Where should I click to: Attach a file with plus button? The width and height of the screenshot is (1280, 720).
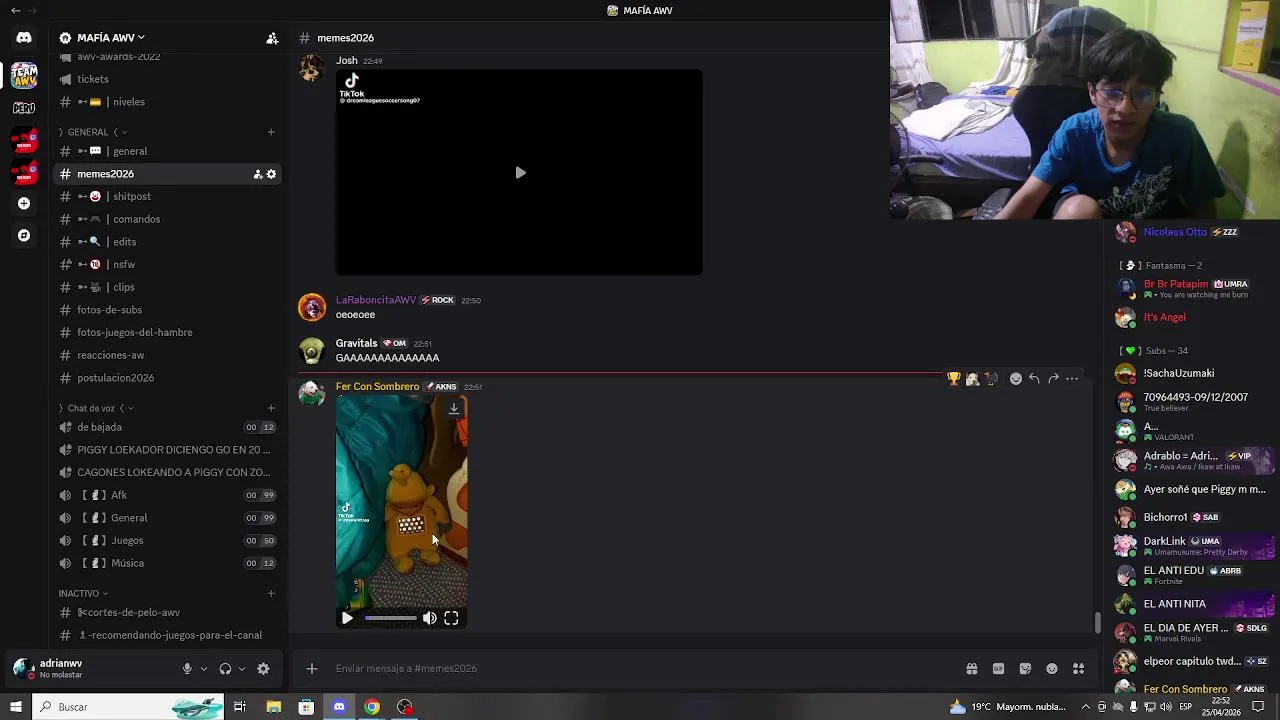click(x=312, y=668)
